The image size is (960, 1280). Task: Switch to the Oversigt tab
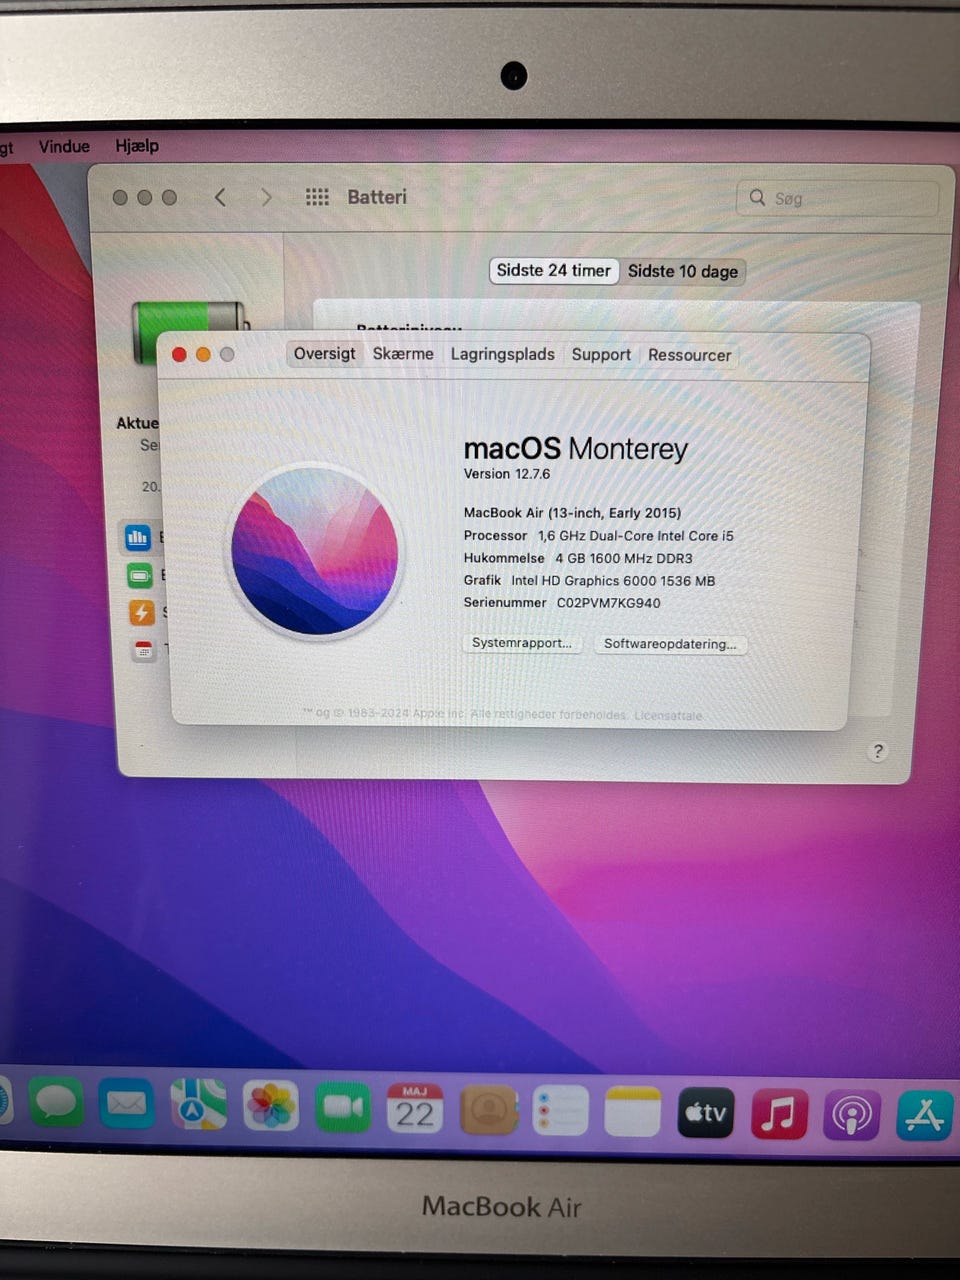[324, 353]
